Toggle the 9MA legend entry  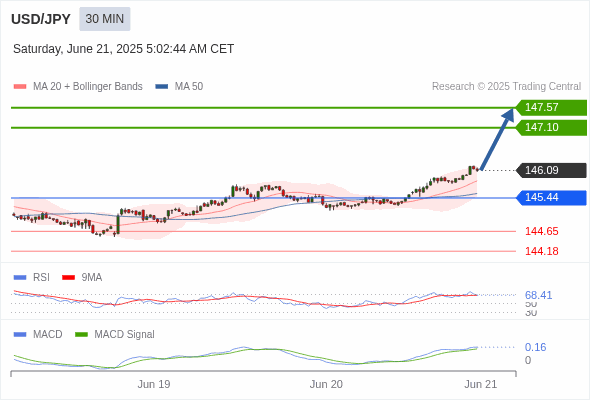pyautogui.click(x=82, y=277)
